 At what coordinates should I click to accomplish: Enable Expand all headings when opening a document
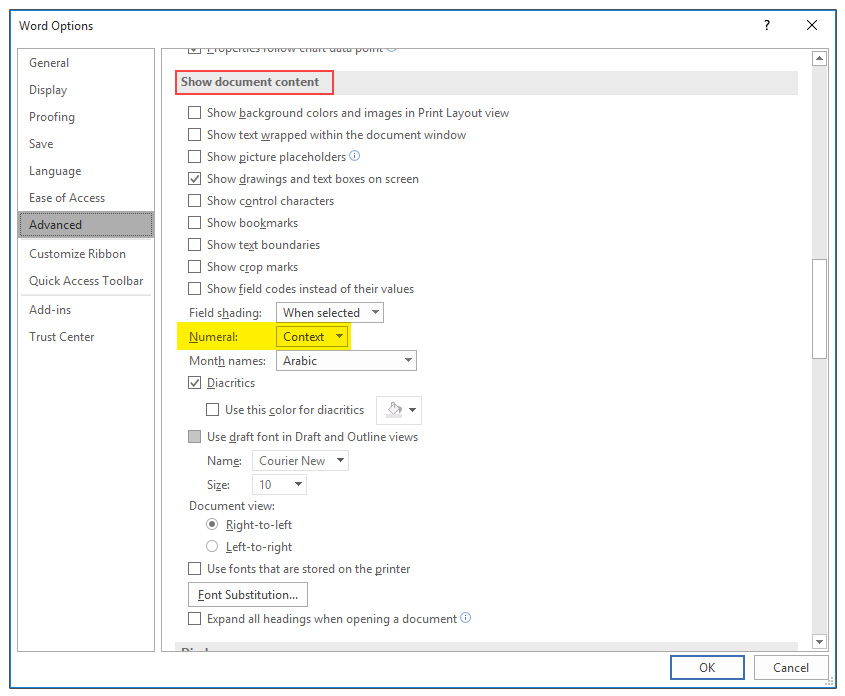click(x=194, y=618)
